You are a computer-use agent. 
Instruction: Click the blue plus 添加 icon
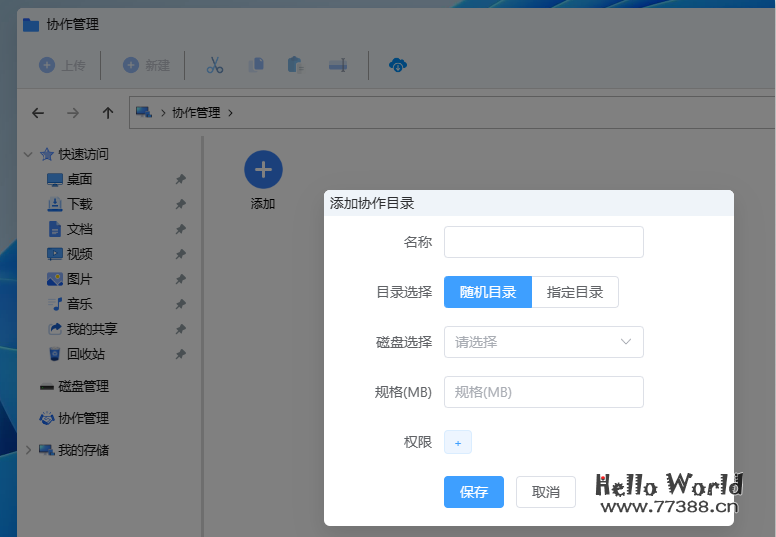click(263, 170)
